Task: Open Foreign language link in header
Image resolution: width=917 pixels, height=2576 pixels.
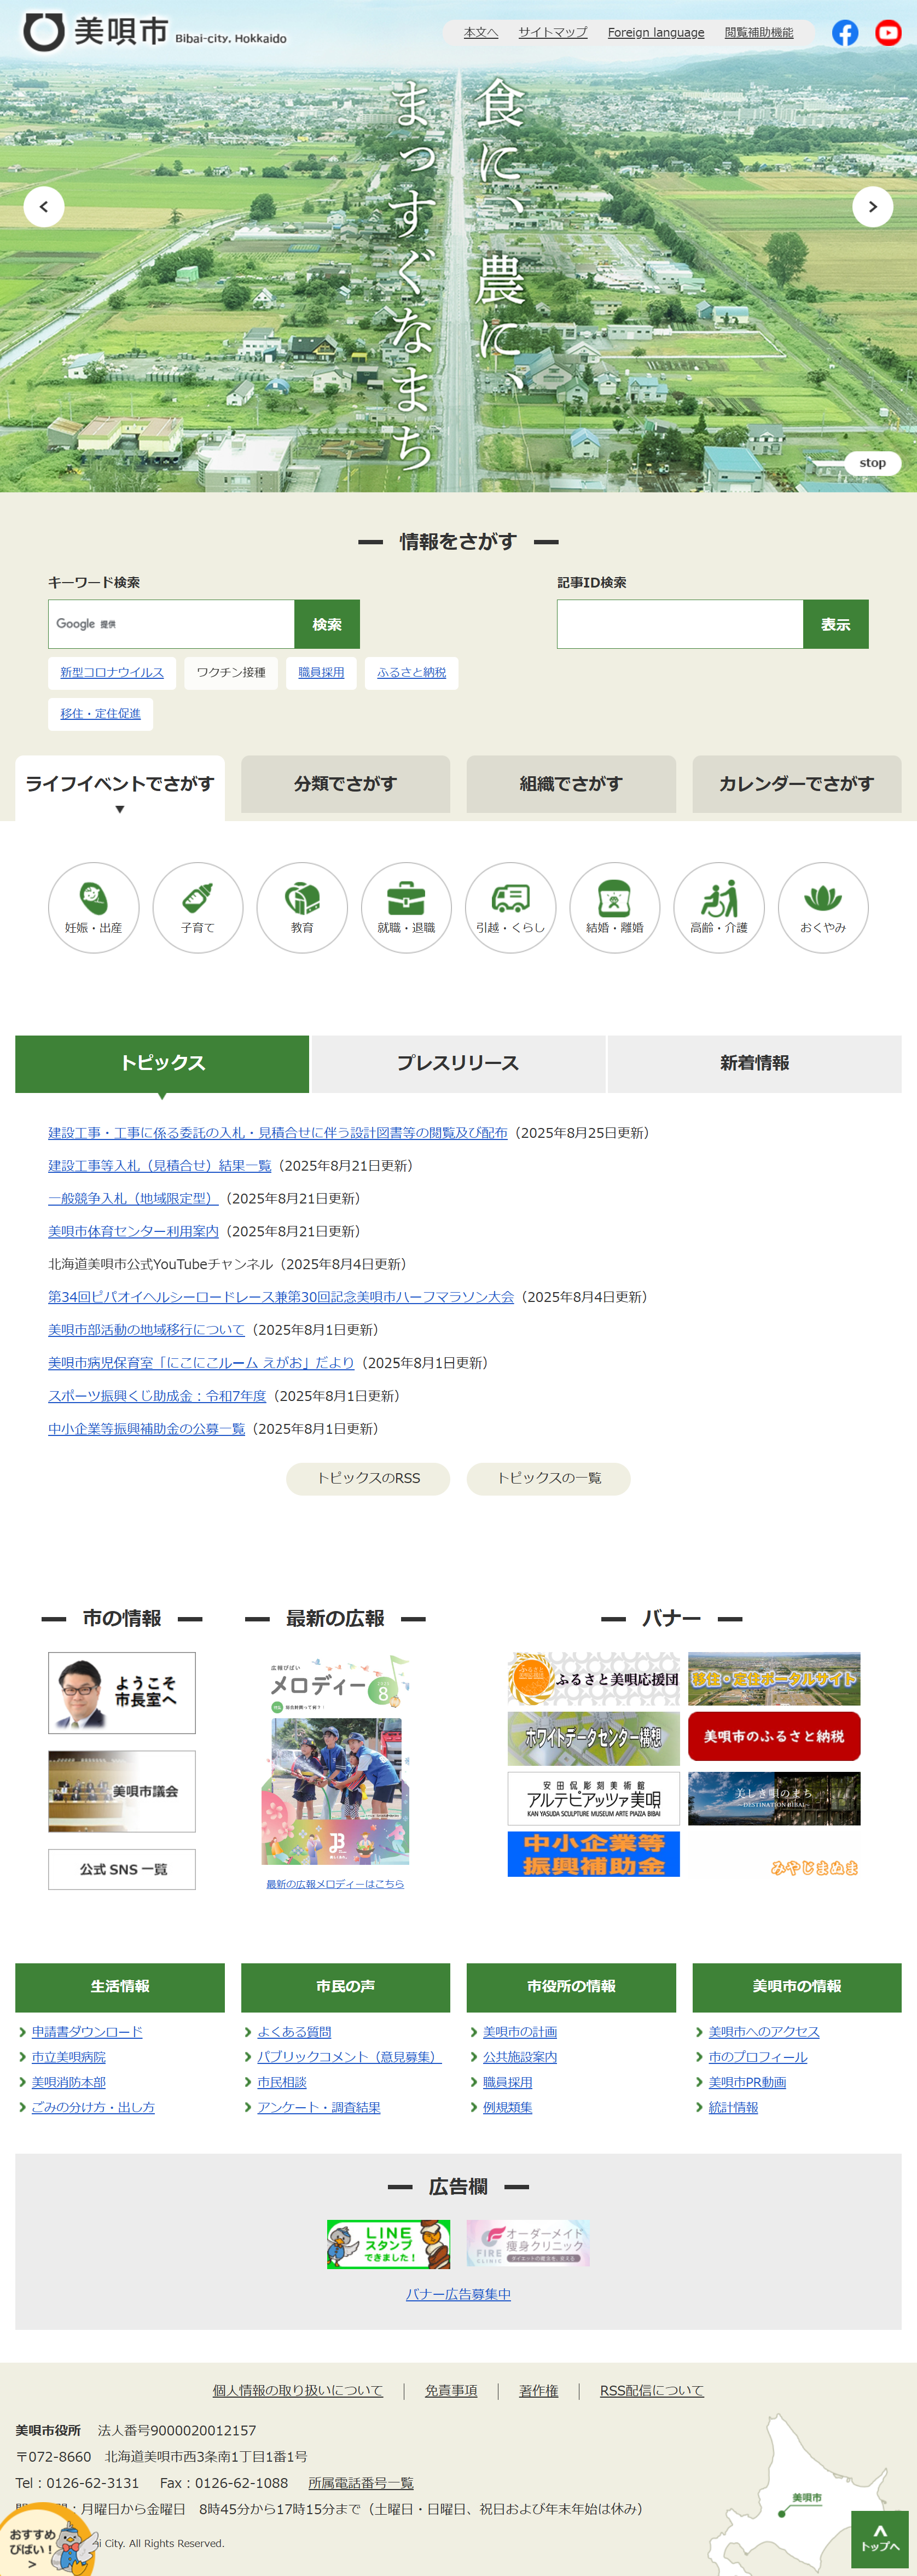Action: [656, 33]
